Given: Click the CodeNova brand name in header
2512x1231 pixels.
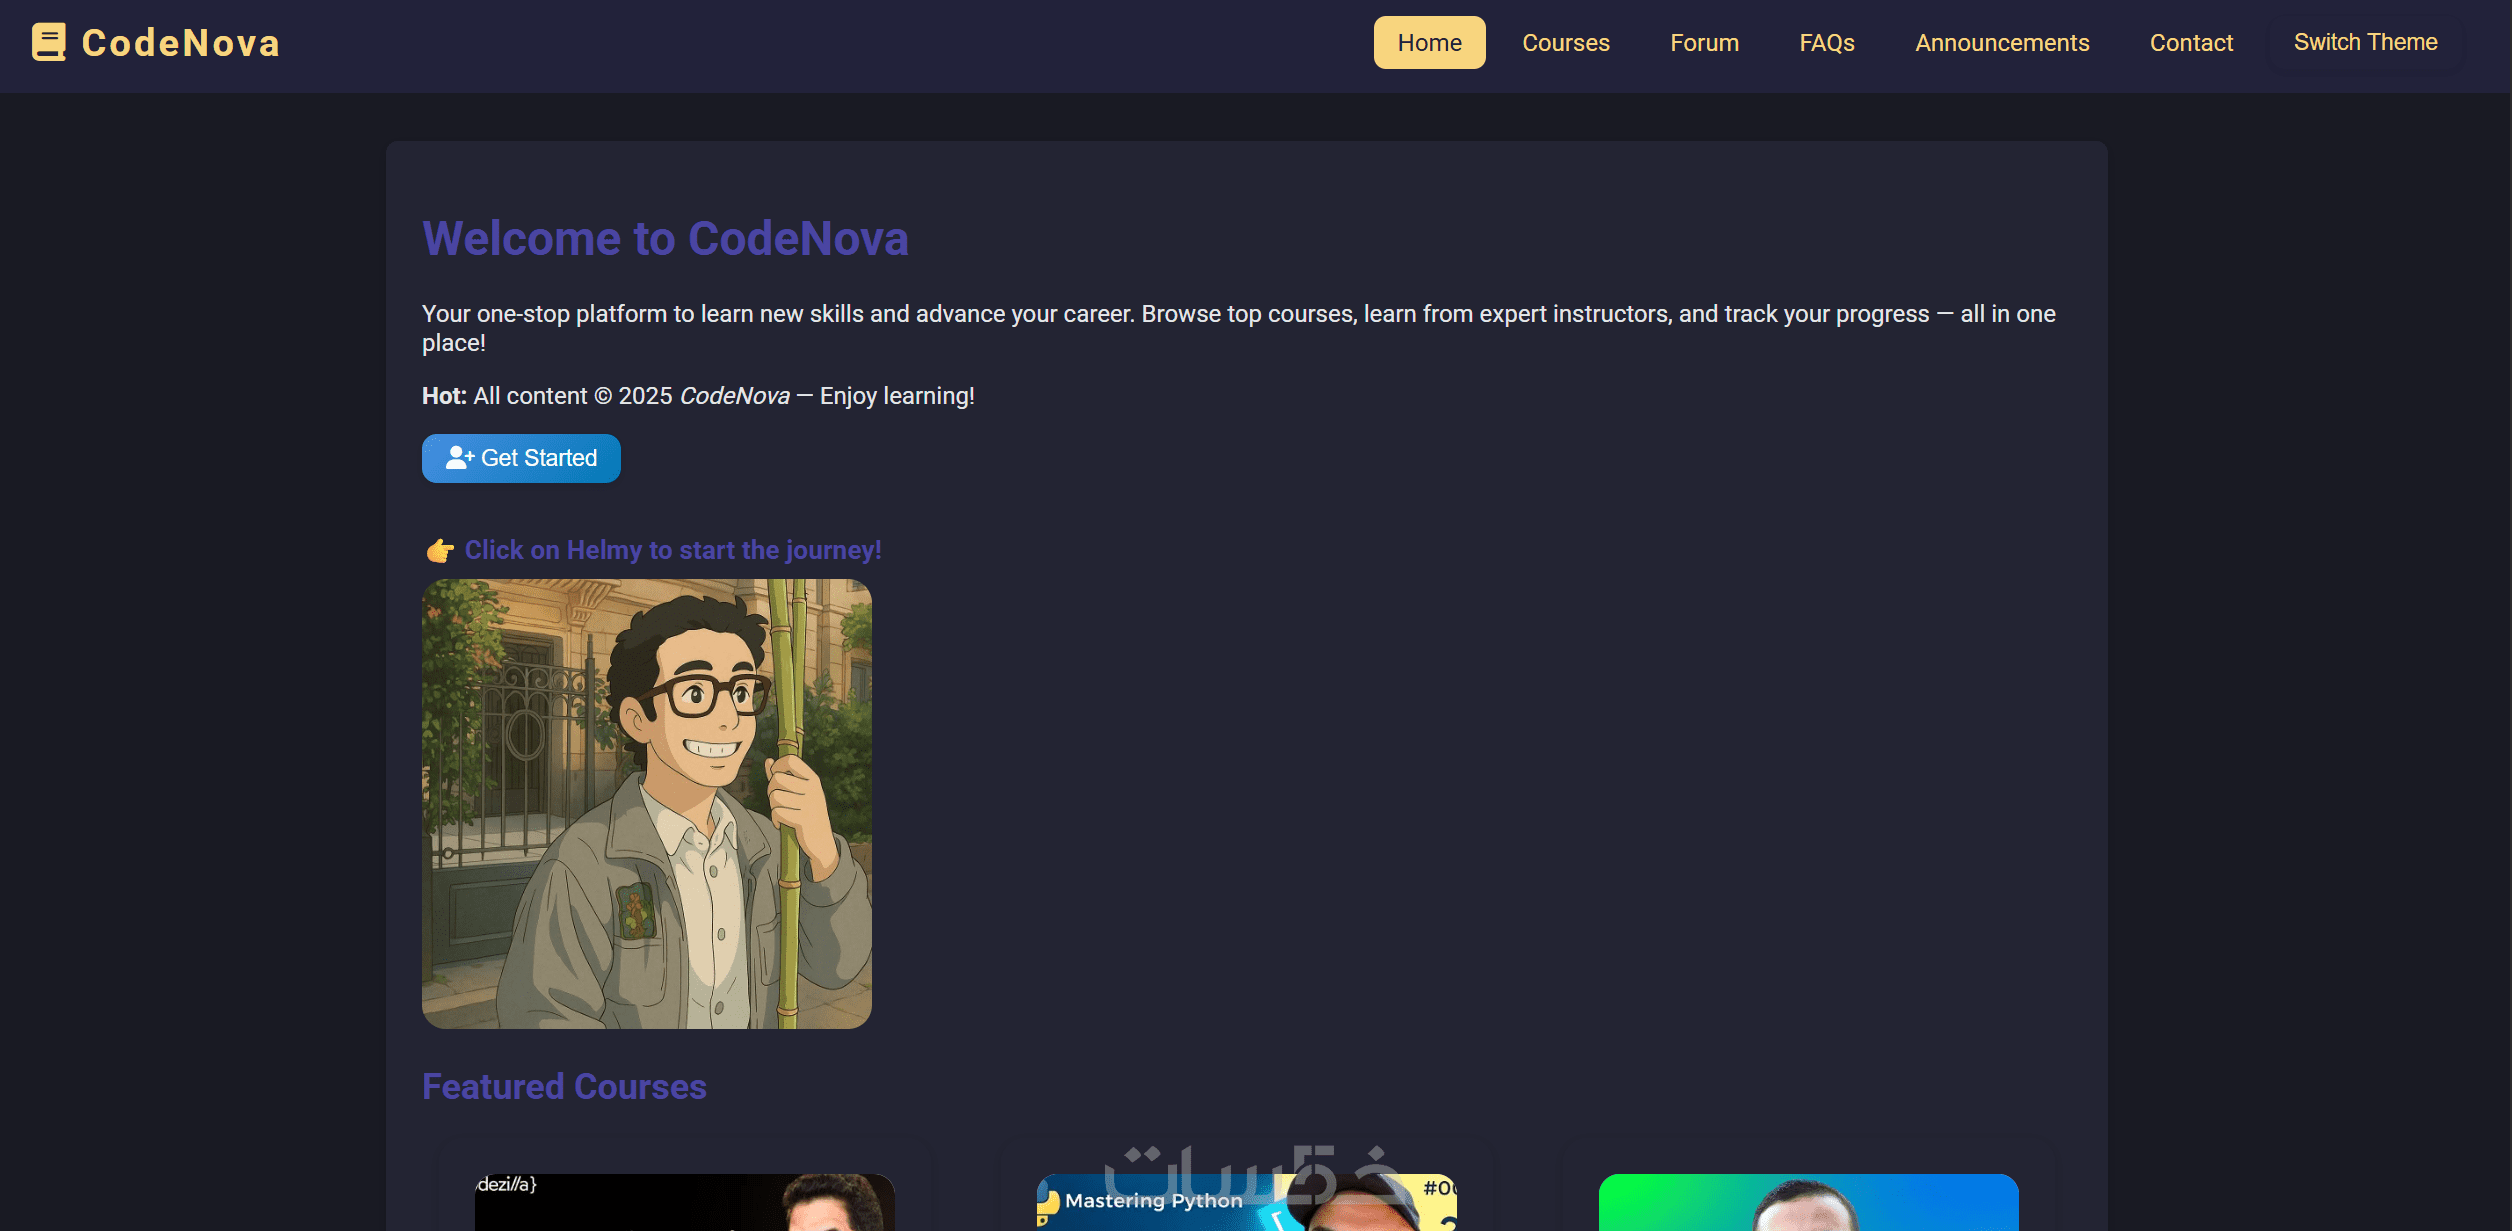Looking at the screenshot, I should point(181,43).
